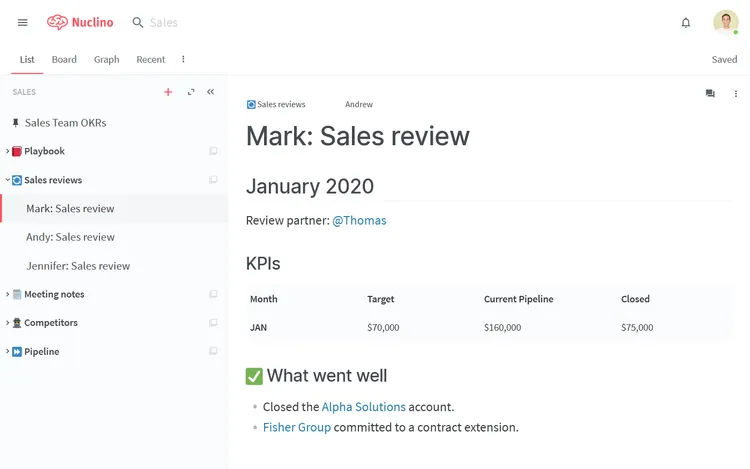750x469 pixels.
Task: Expand the Meeting notes collection
Action: [x=8, y=294]
